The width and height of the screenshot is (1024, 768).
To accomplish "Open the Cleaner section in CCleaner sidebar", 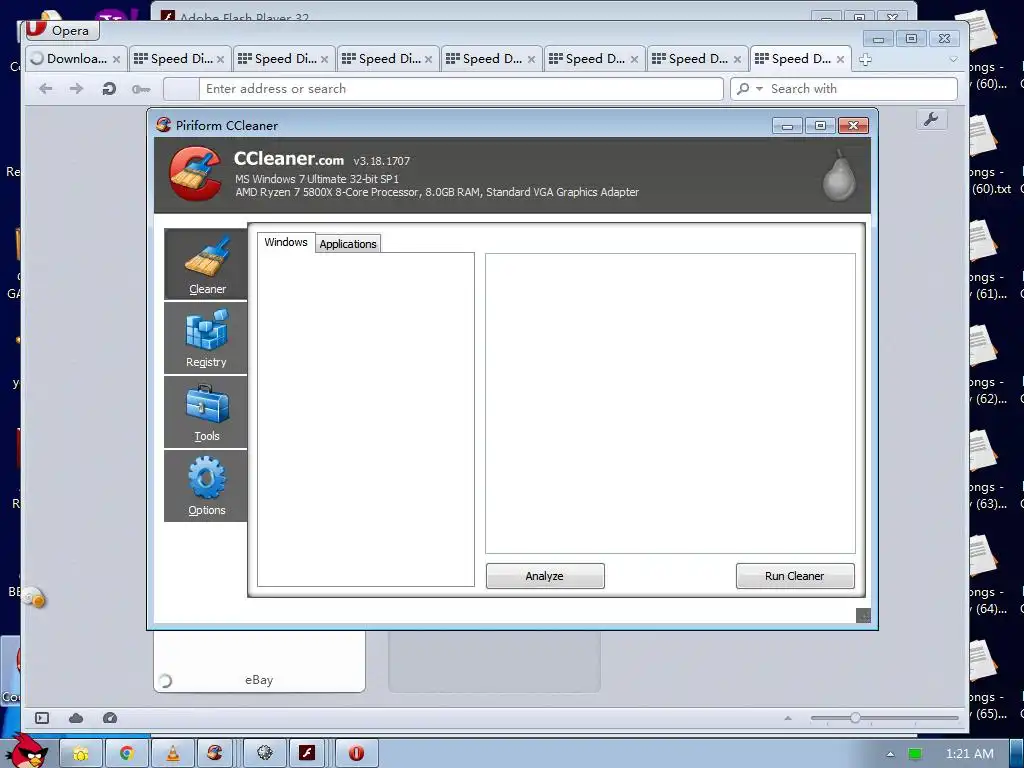I will 206,264.
